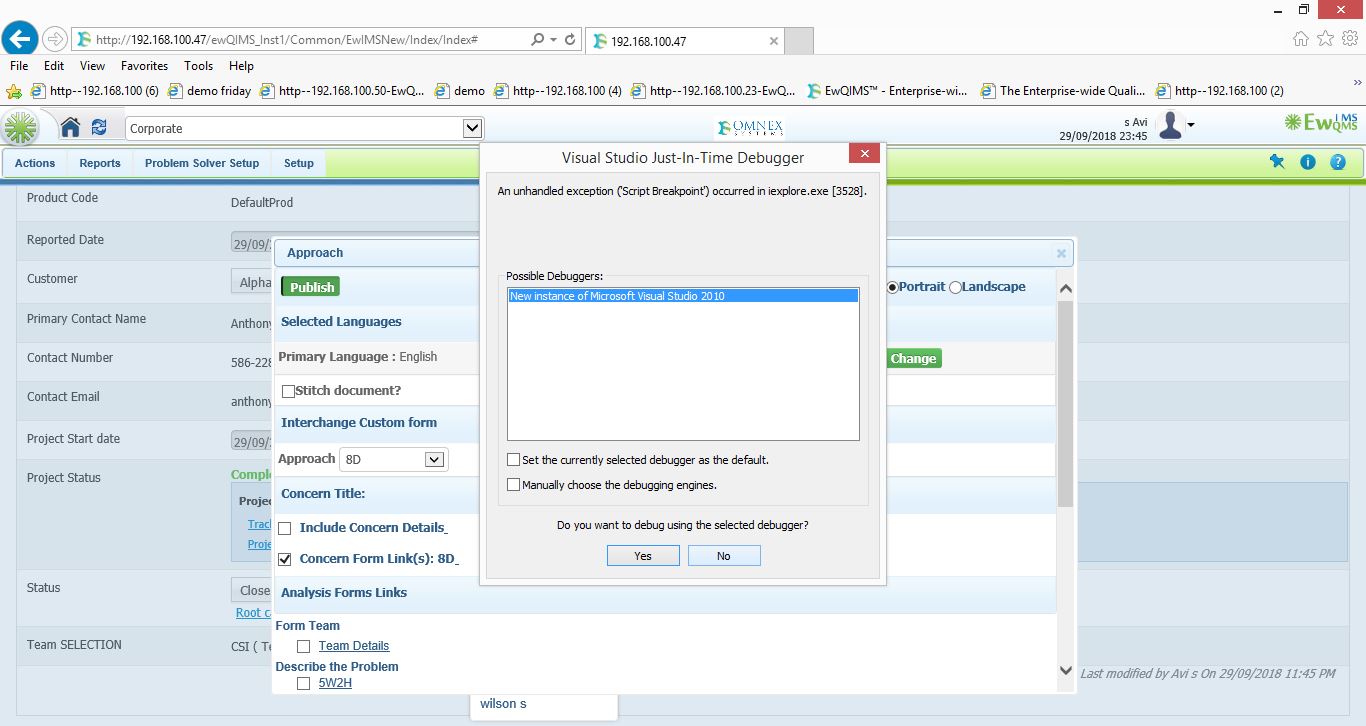Viewport: 1366px width, 726px height.
Task: Open the browser tools gear icon
Action: 1350,39
